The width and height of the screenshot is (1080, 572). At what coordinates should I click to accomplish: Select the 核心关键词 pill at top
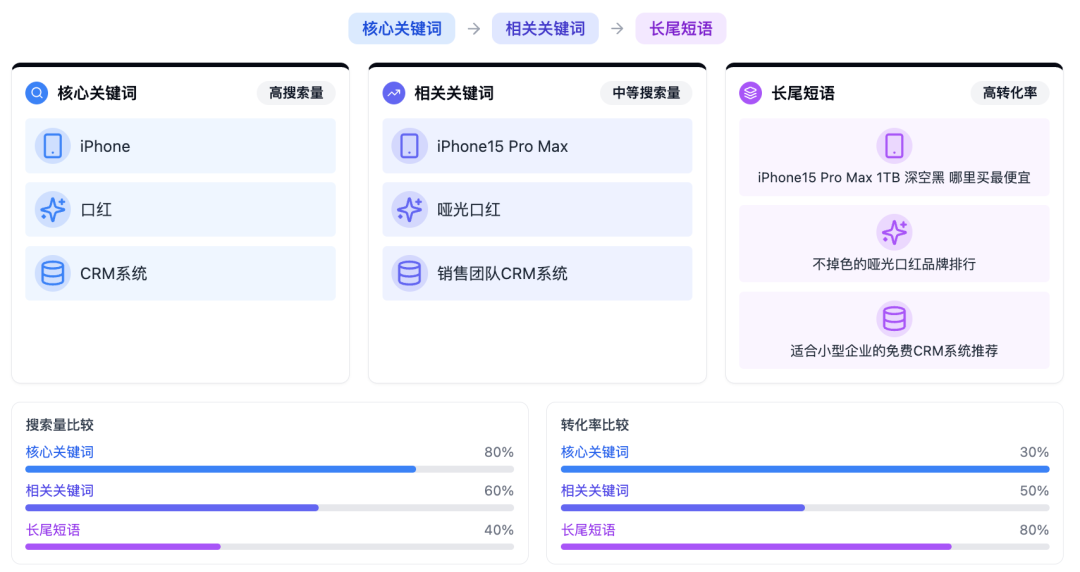(402, 28)
